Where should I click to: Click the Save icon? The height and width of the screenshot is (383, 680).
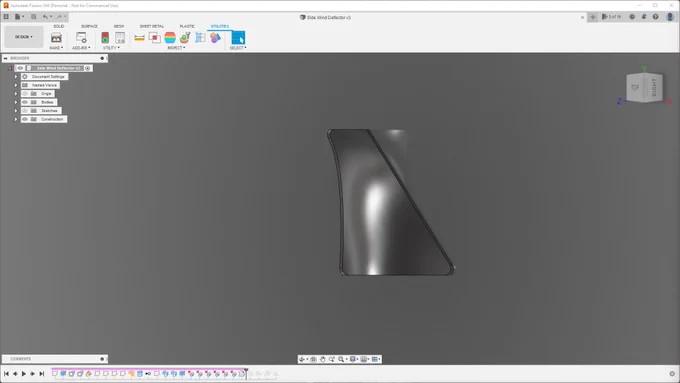pos(33,17)
